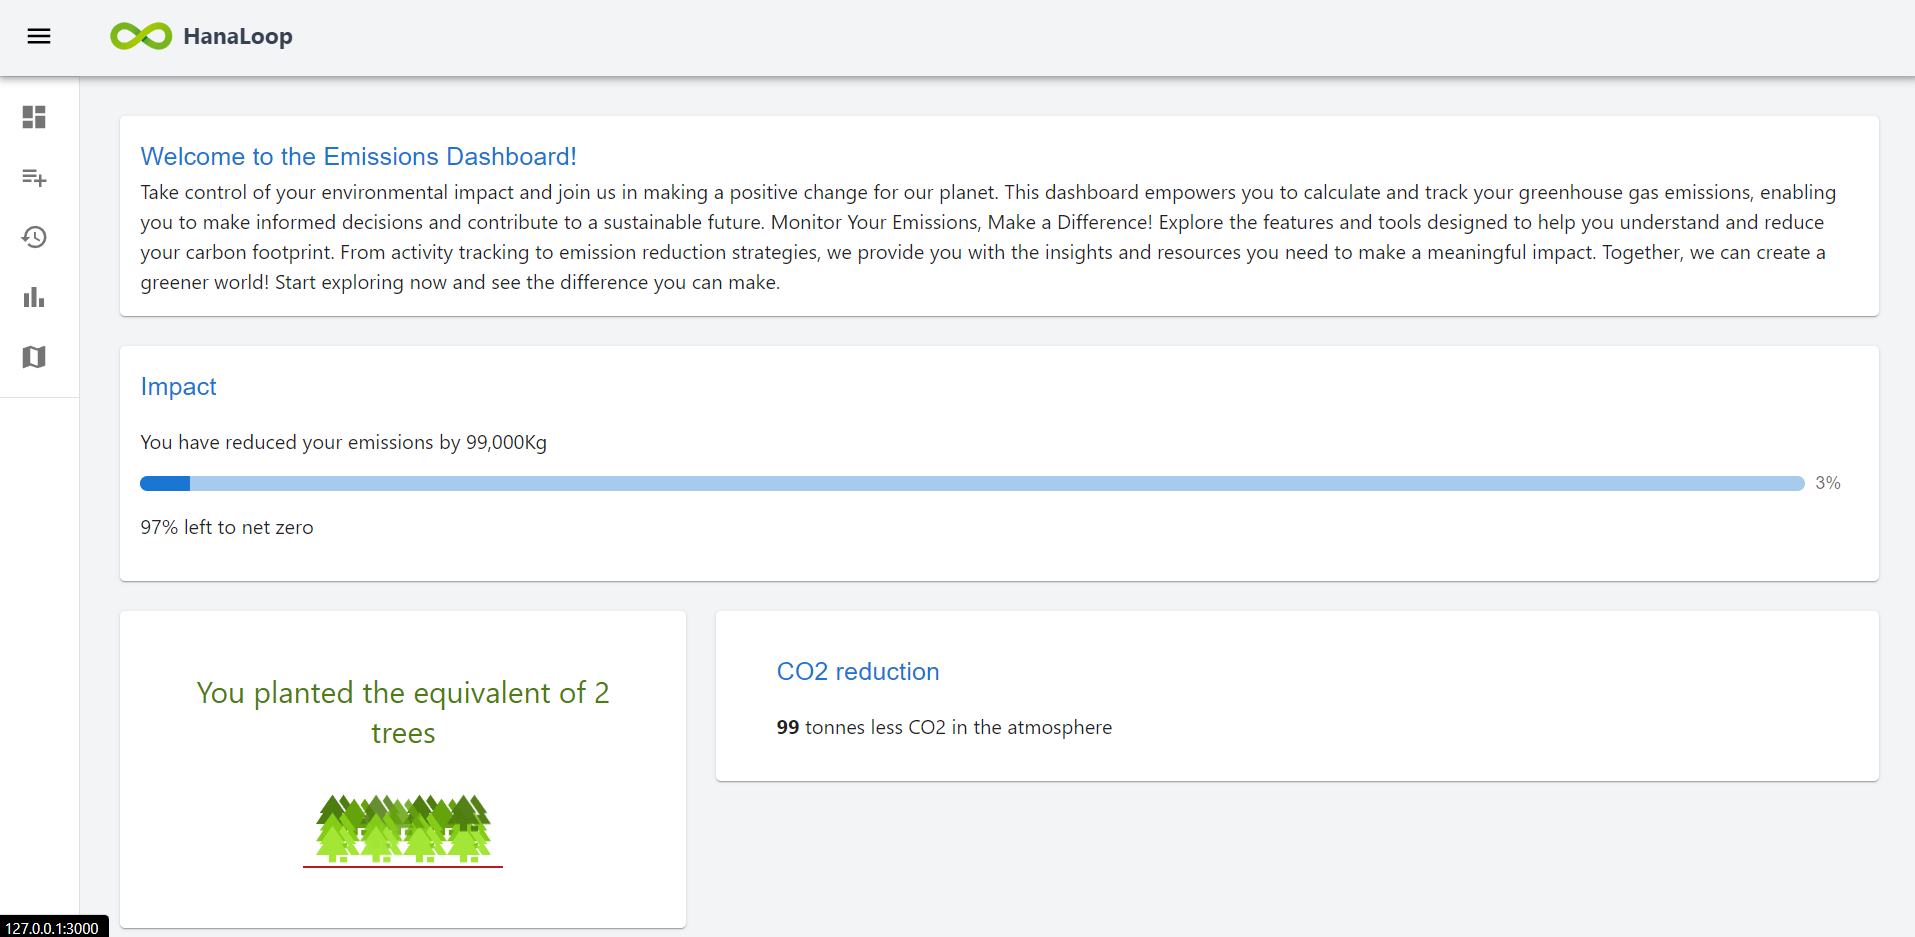
Task: Open the history clock icon in sidebar
Action: coord(34,237)
